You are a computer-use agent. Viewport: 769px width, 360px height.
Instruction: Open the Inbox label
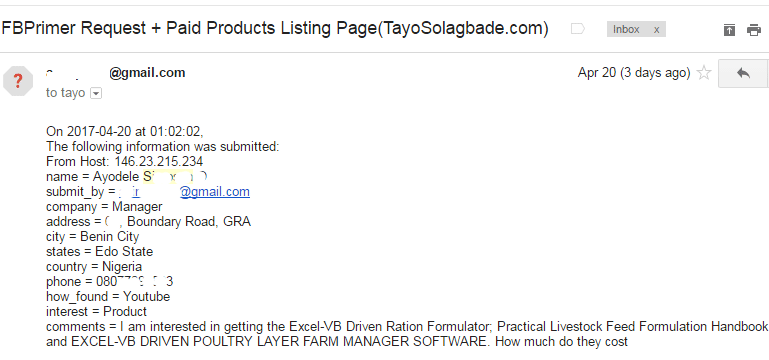point(626,29)
